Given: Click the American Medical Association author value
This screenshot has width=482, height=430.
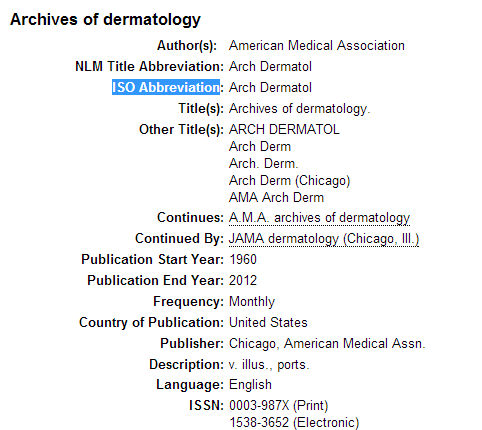Looking at the screenshot, I should click(x=317, y=46).
